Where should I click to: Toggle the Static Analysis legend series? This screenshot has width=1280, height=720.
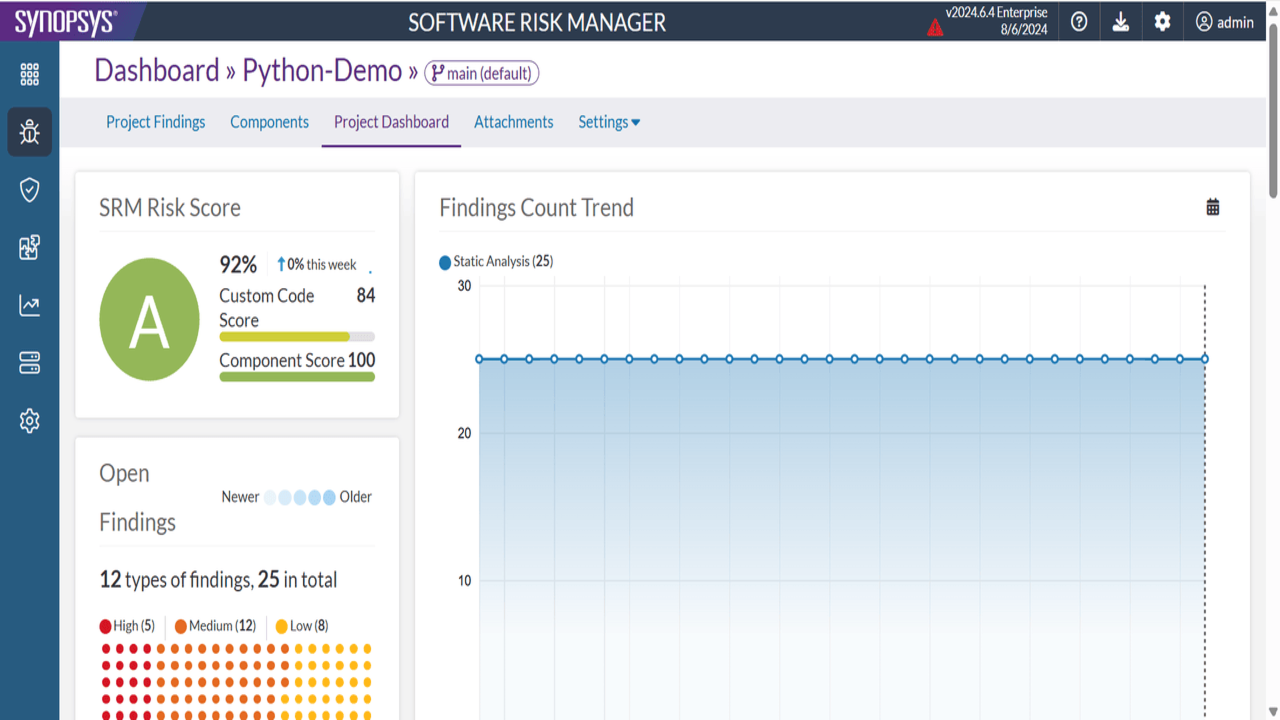click(x=496, y=262)
